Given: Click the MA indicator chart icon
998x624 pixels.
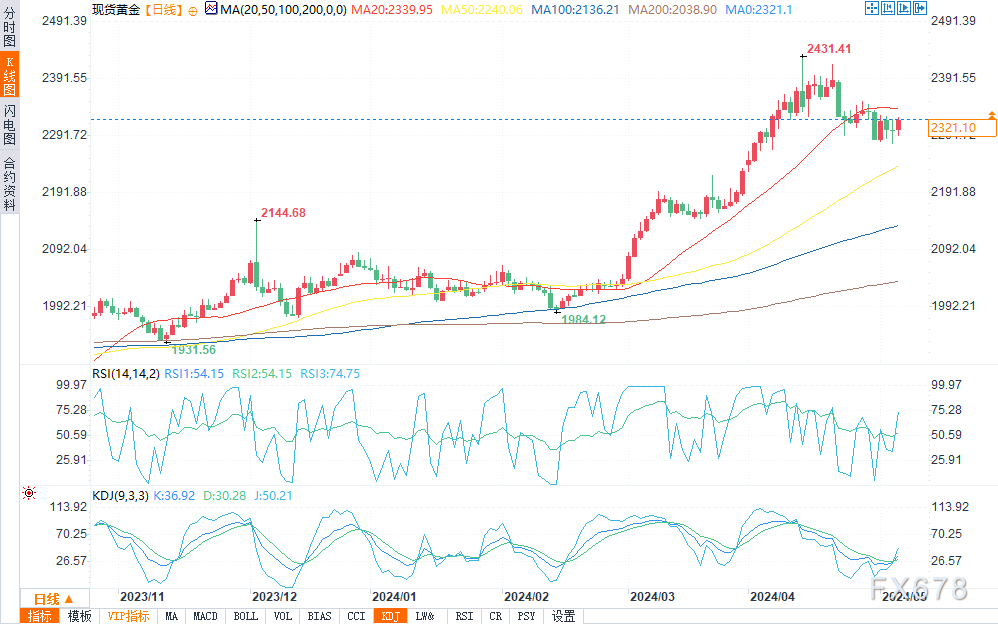Looking at the screenshot, I should (209, 9).
